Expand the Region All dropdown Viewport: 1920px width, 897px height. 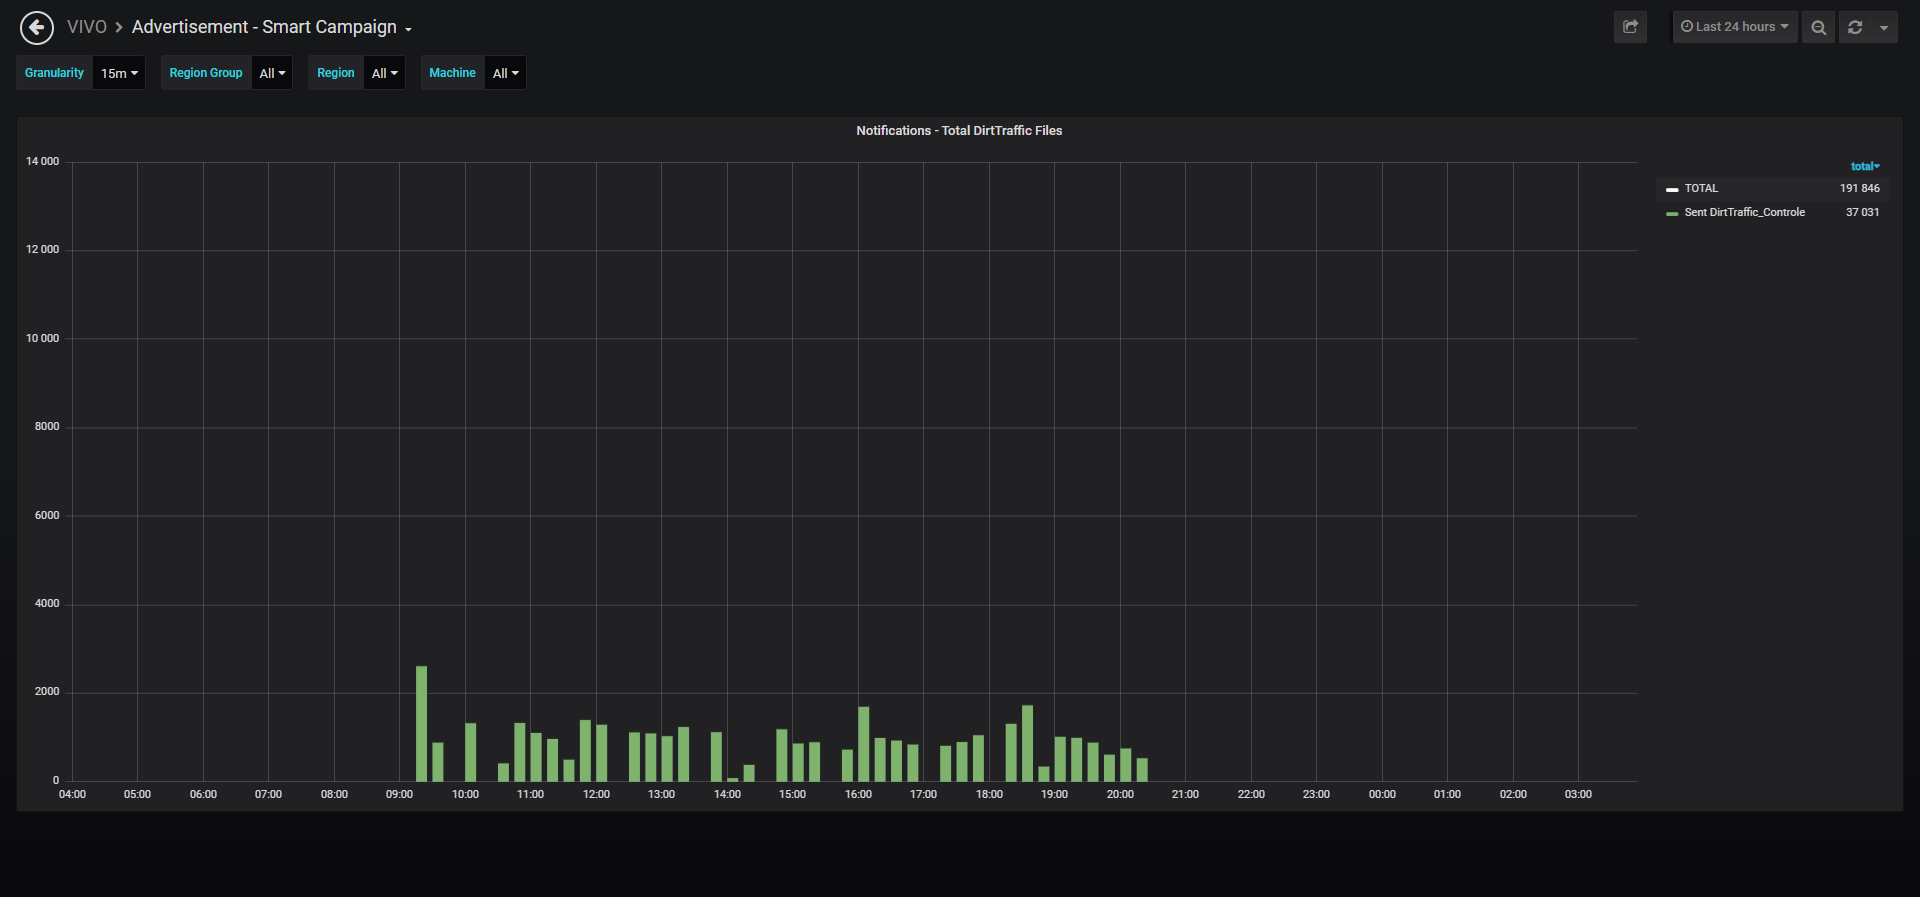click(384, 73)
